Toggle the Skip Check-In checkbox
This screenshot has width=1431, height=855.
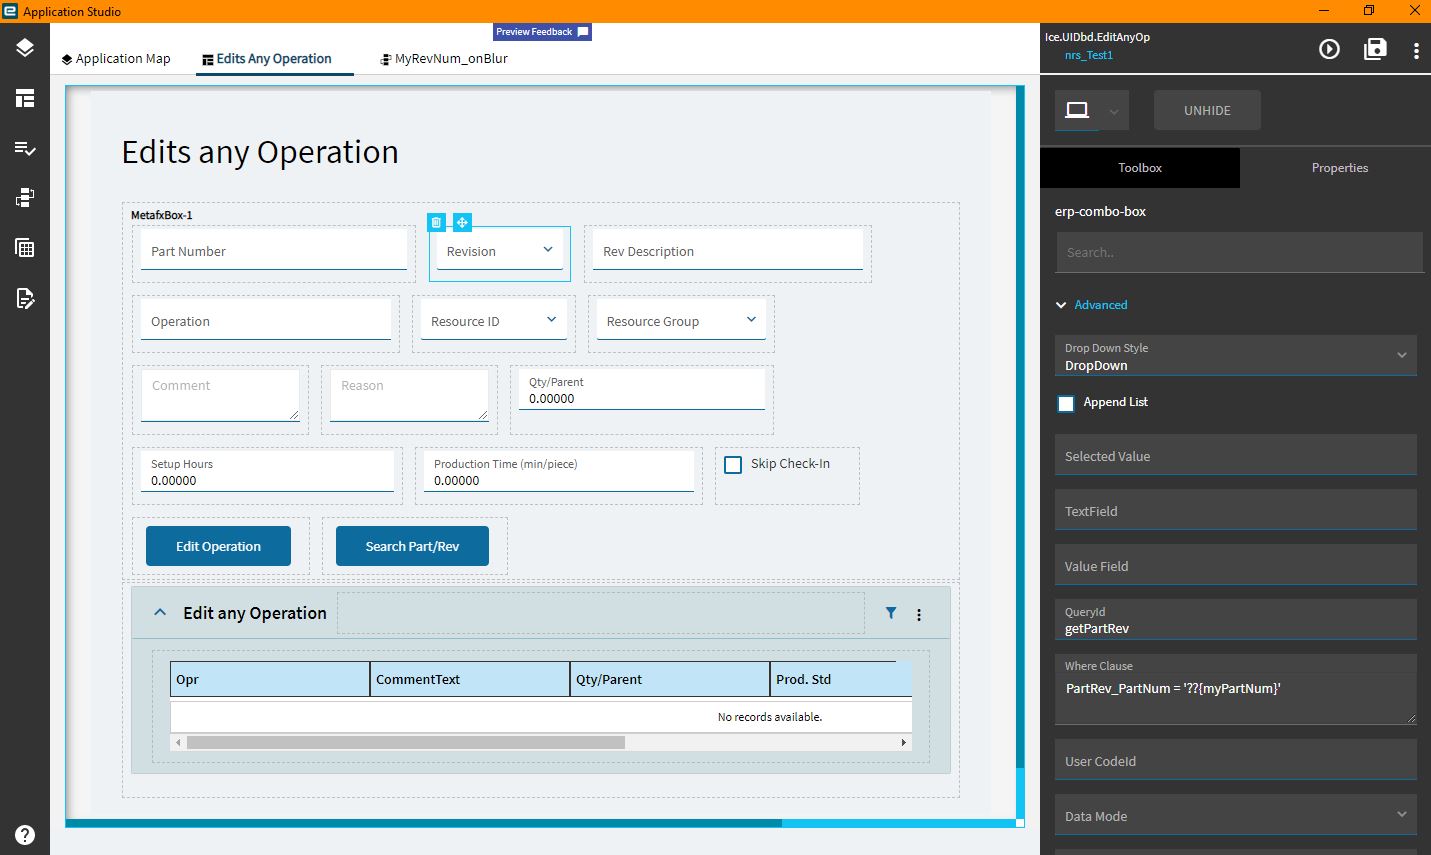coord(733,465)
